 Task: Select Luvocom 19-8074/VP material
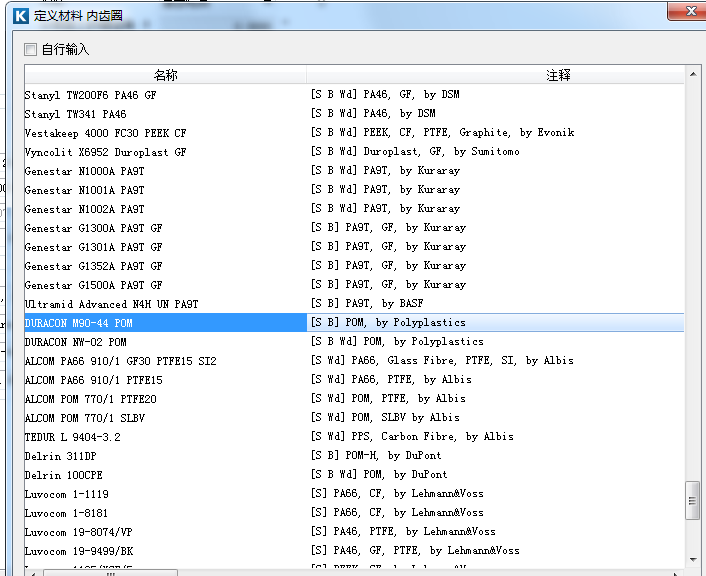79,532
